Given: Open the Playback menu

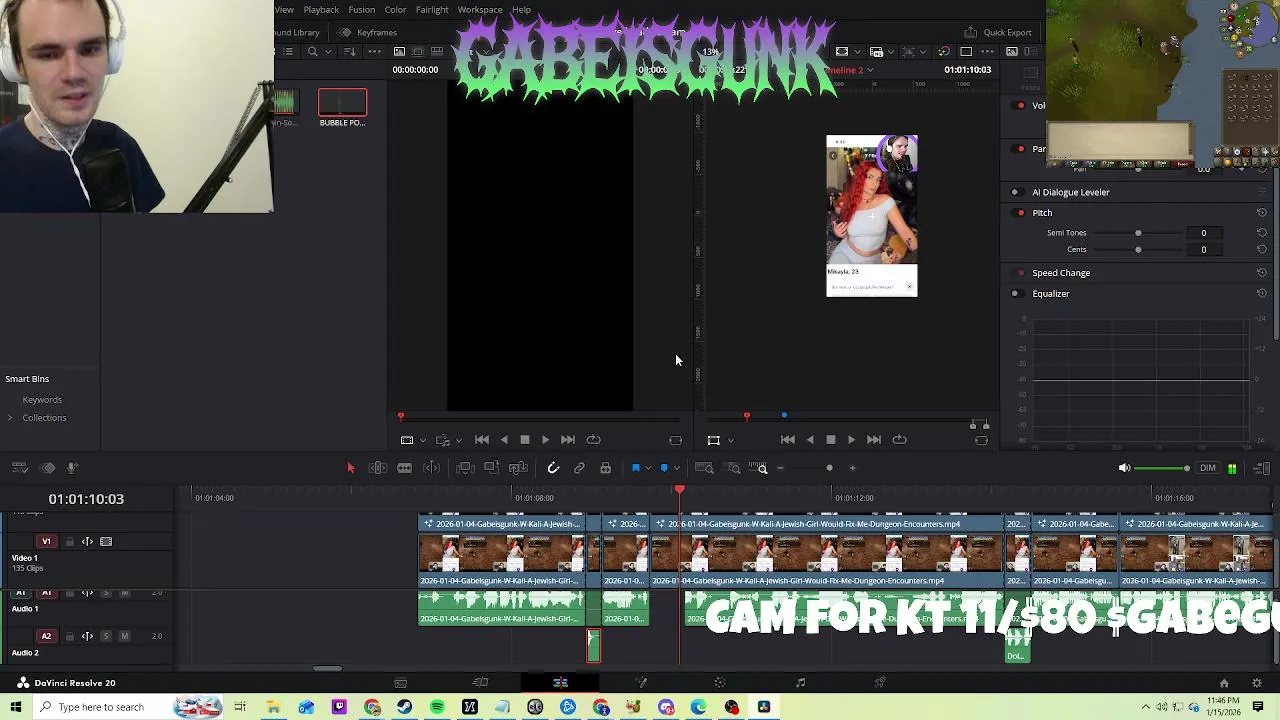Looking at the screenshot, I should [321, 10].
